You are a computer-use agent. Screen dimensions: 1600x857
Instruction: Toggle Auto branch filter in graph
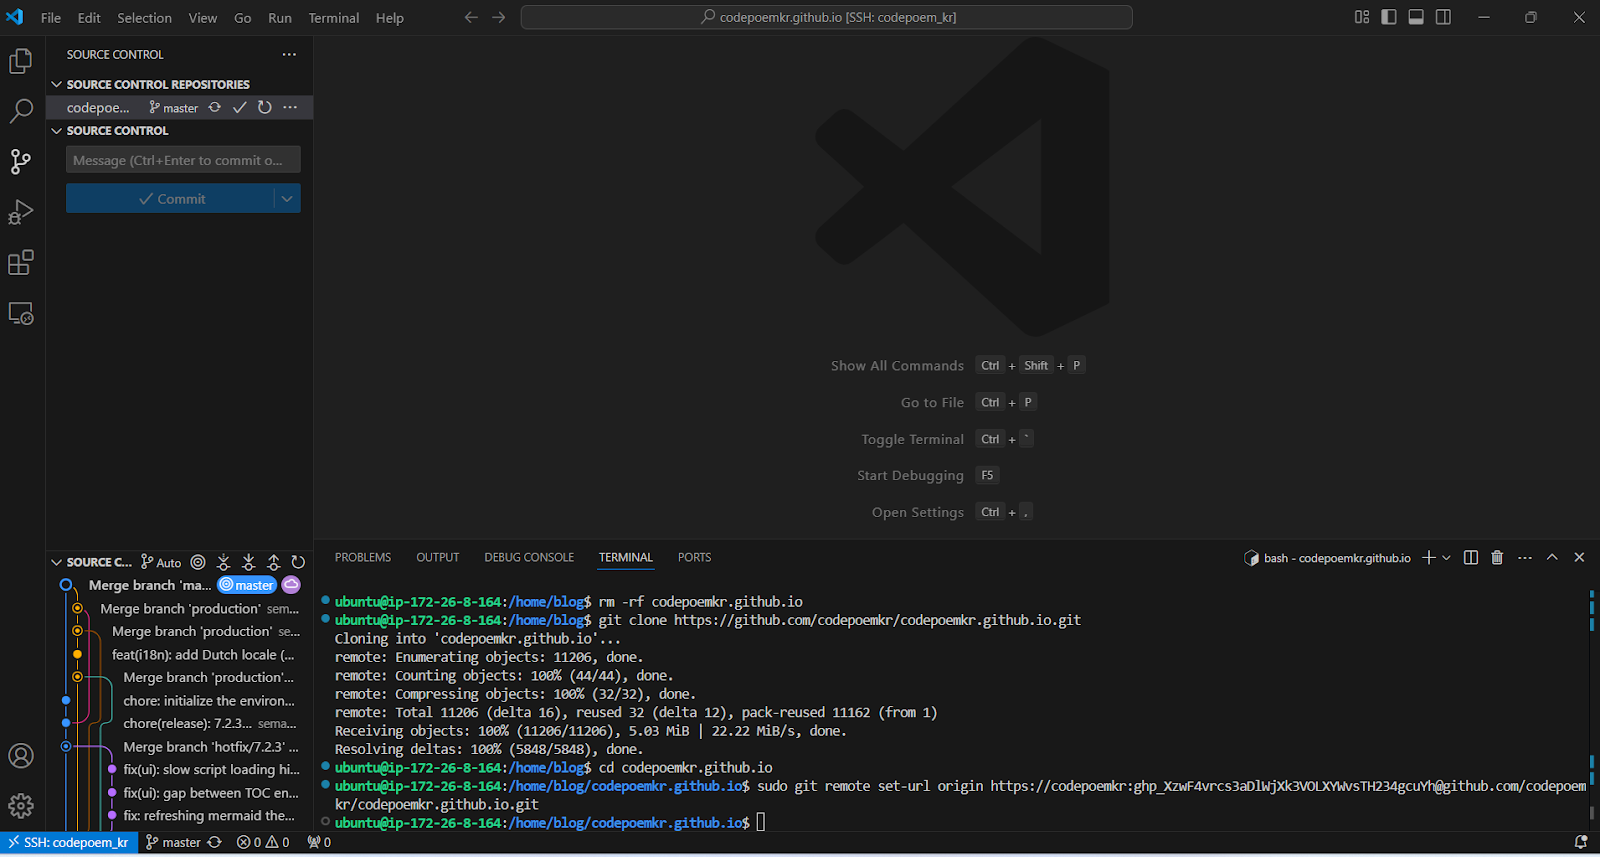coord(161,562)
